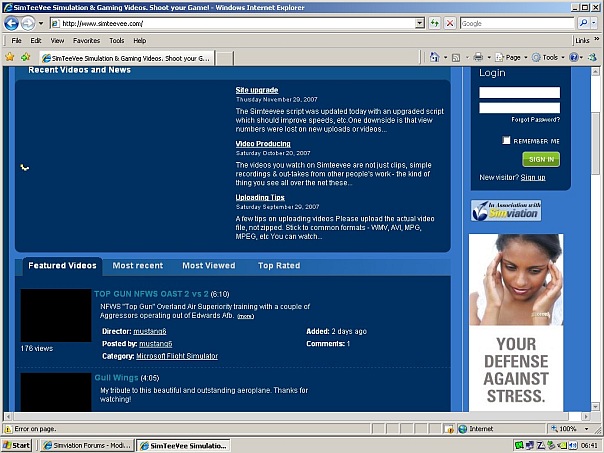Click the first Login username field
This screenshot has width=604, height=453.
519,92
